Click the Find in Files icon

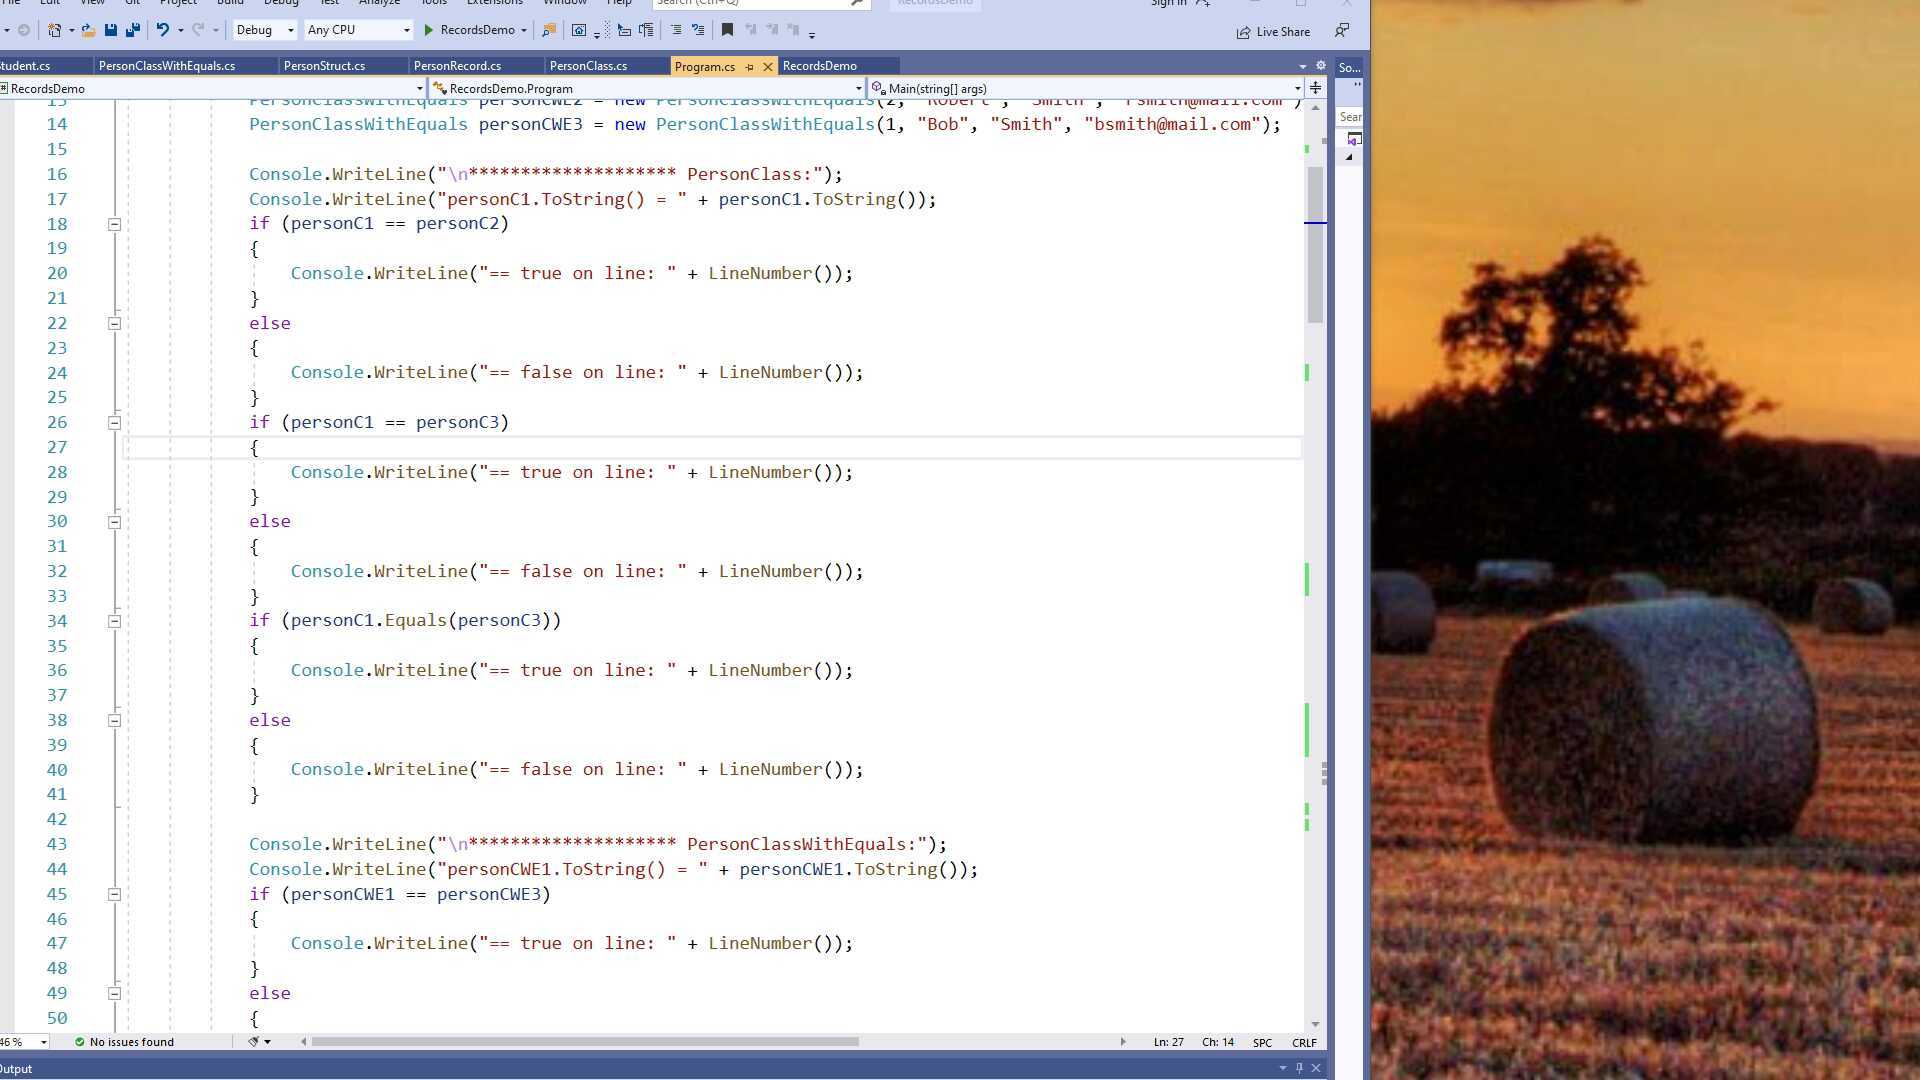(x=549, y=30)
